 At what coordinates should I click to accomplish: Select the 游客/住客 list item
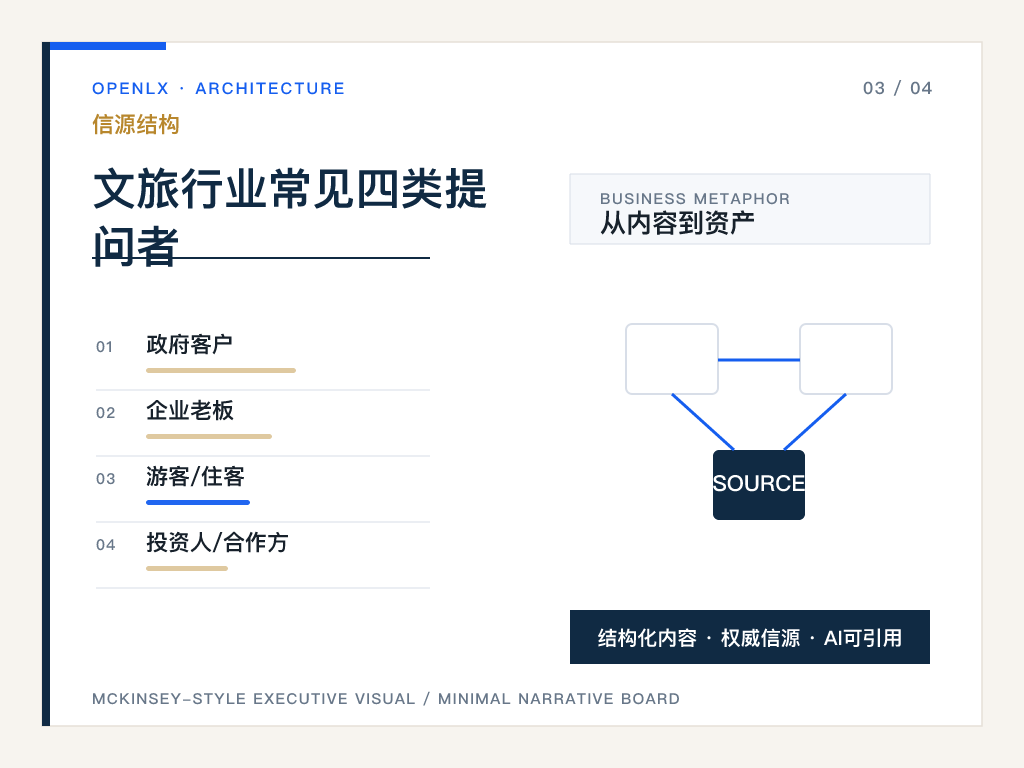[195, 476]
